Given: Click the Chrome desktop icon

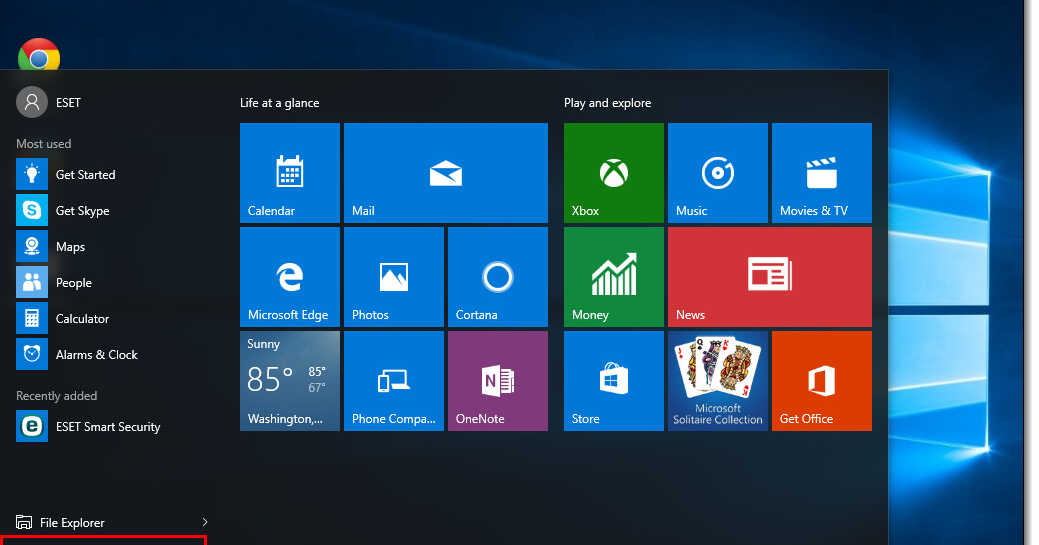Looking at the screenshot, I should 39,54.
